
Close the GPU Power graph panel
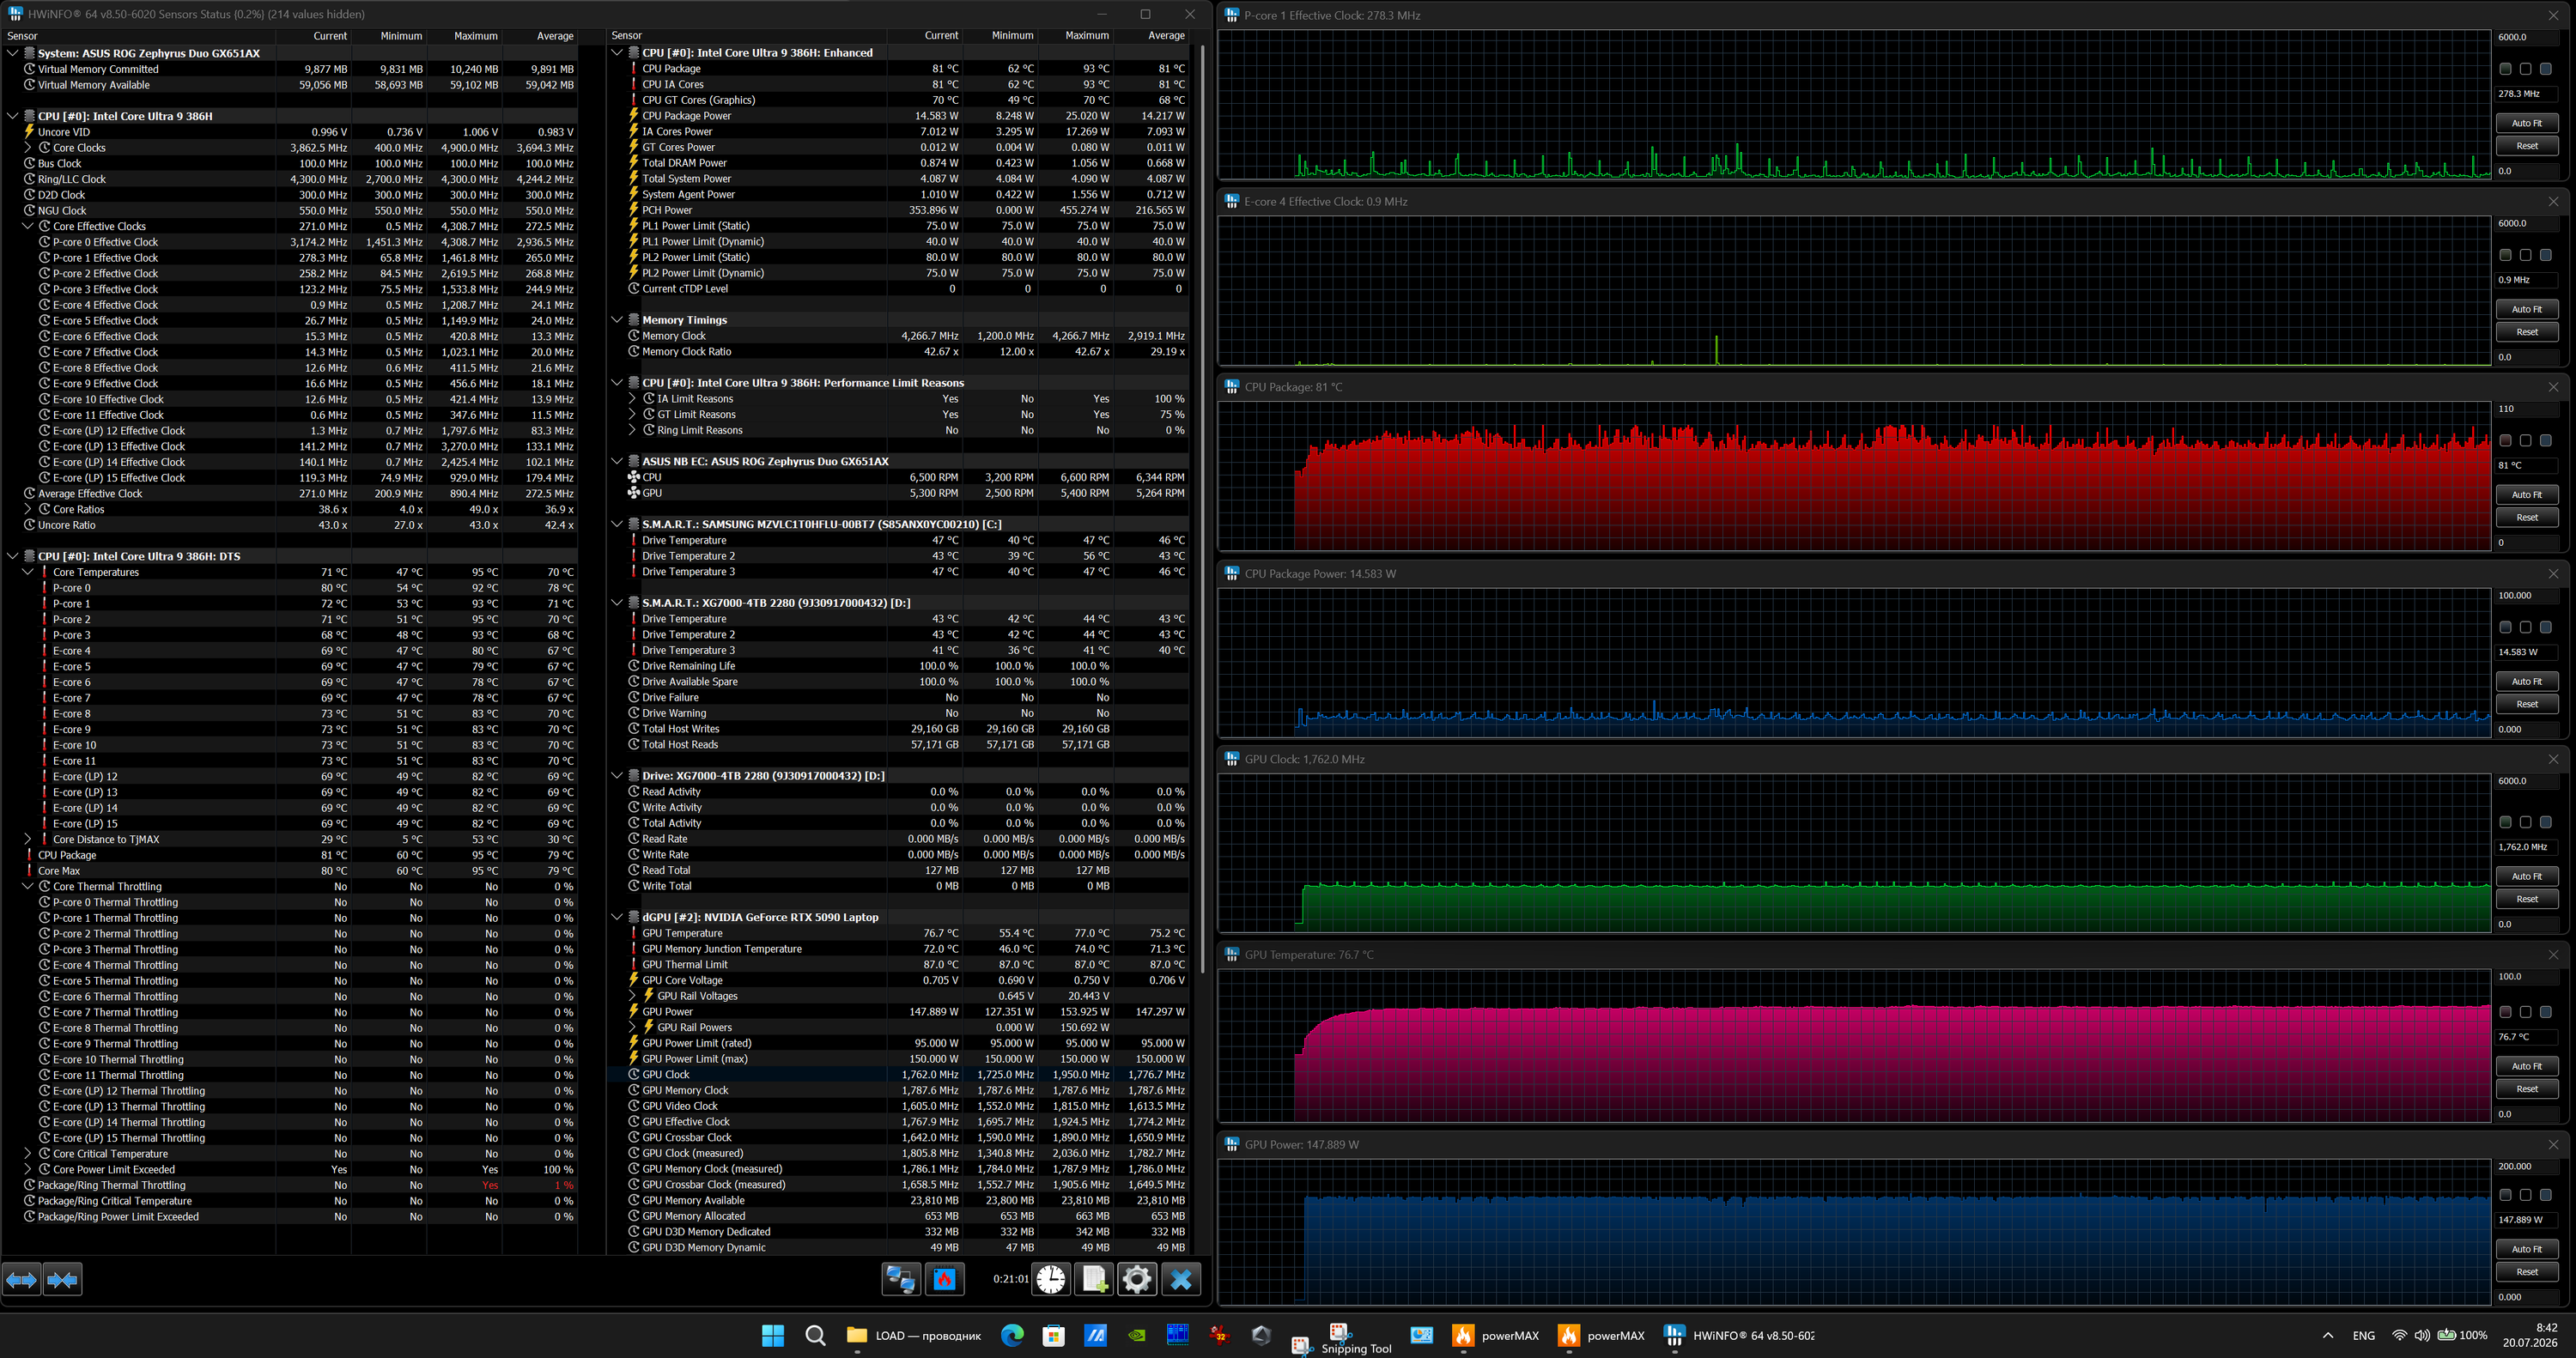[2553, 1144]
